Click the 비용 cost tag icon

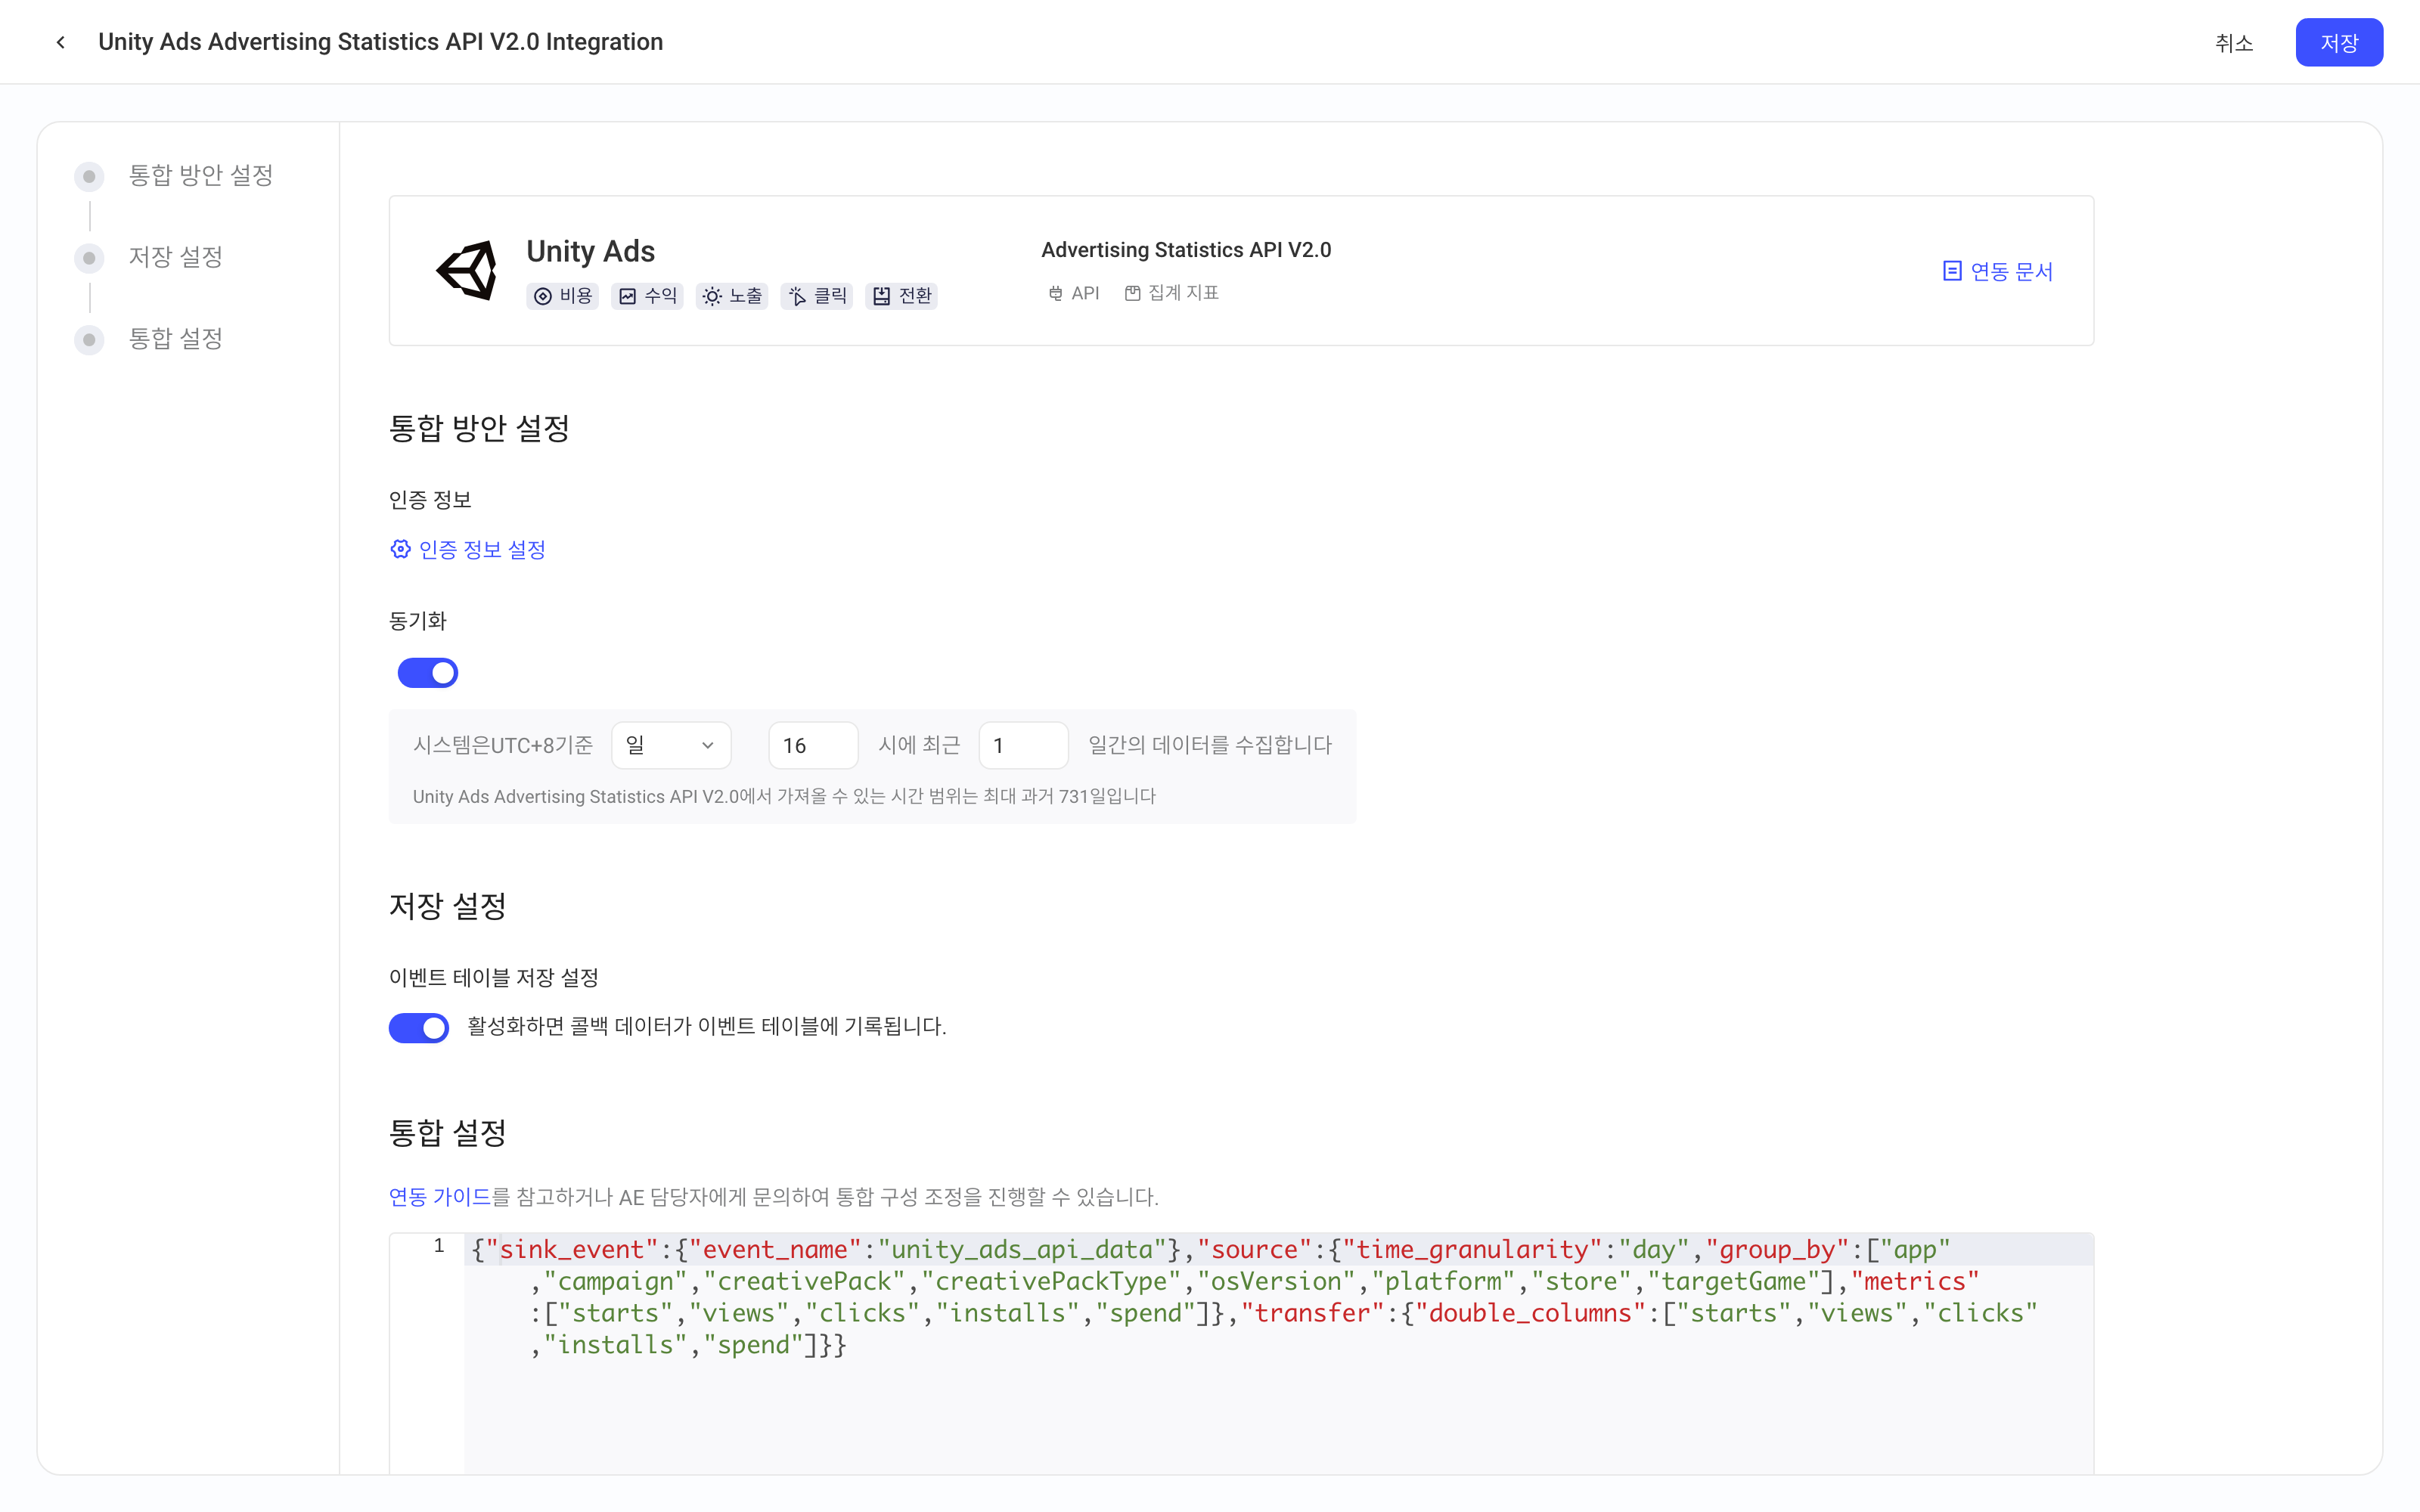(x=543, y=296)
